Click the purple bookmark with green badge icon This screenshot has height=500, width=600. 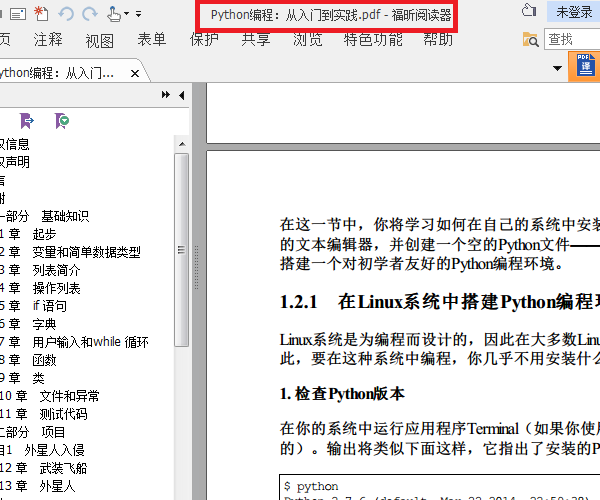pos(62,121)
